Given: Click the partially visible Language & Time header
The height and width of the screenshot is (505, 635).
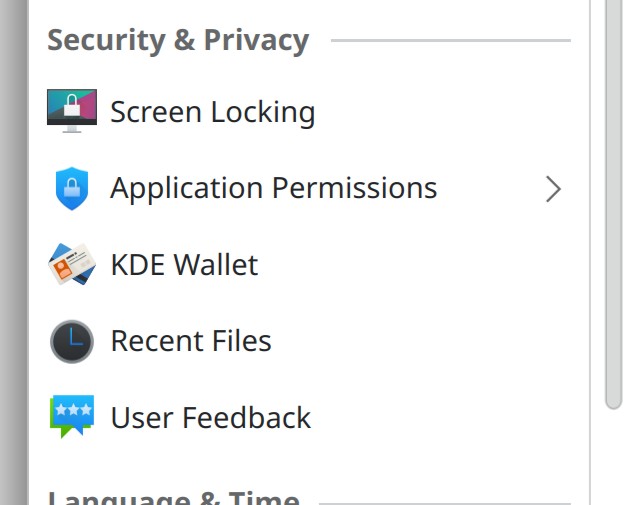Looking at the screenshot, I should click(173, 497).
